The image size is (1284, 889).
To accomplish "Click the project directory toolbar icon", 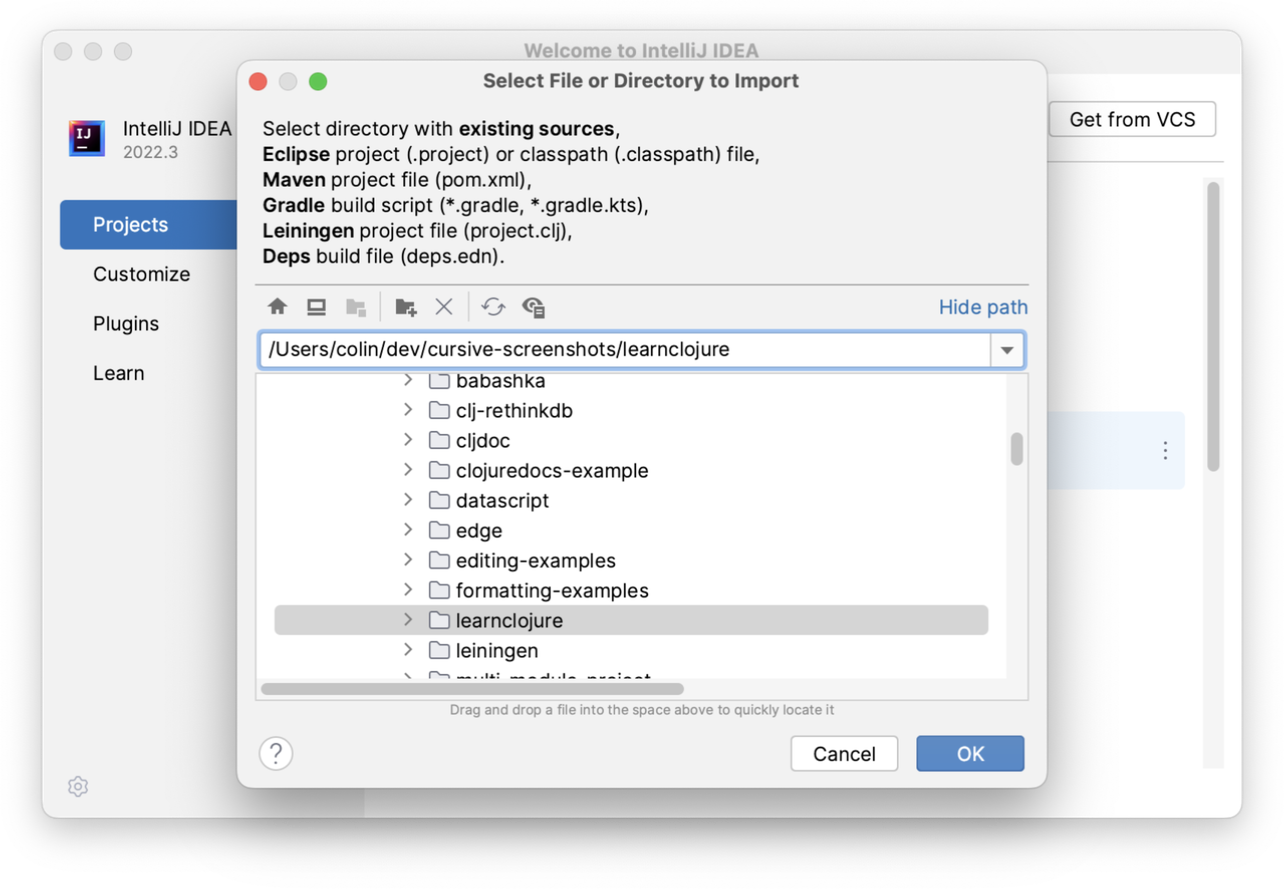I will 355,307.
